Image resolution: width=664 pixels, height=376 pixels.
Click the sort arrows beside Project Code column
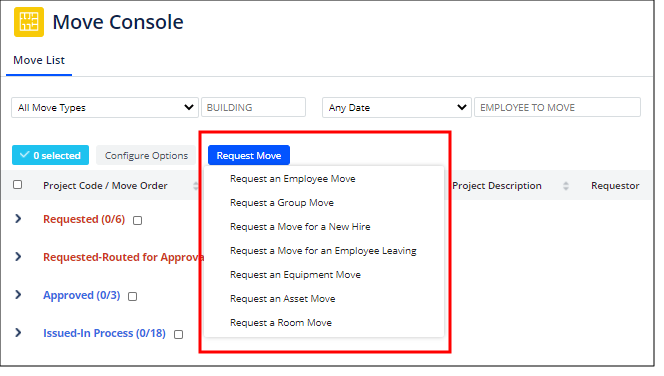click(196, 186)
